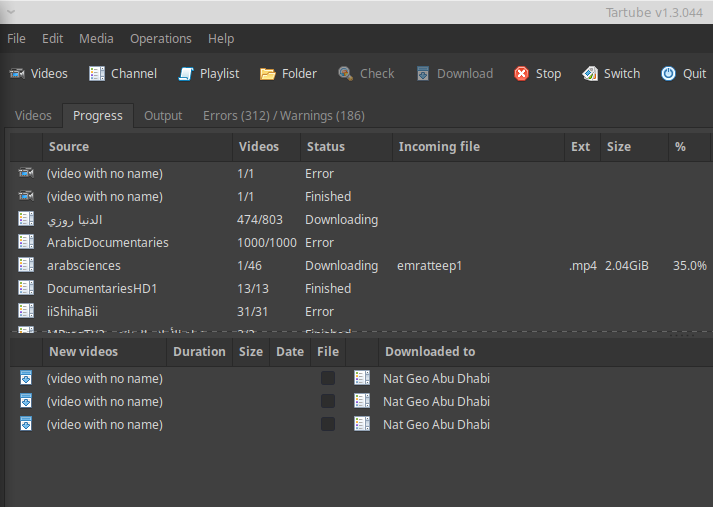The width and height of the screenshot is (713, 507).
Task: Open the title bar window menu chevron
Action: (x=11, y=12)
